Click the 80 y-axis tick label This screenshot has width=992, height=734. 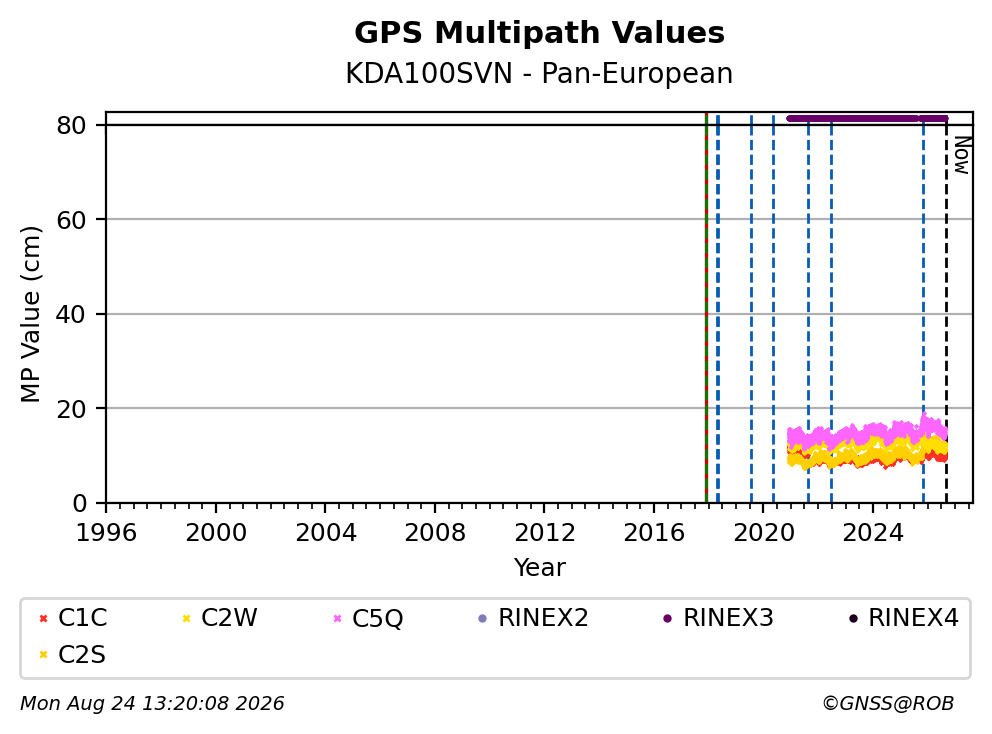71,125
